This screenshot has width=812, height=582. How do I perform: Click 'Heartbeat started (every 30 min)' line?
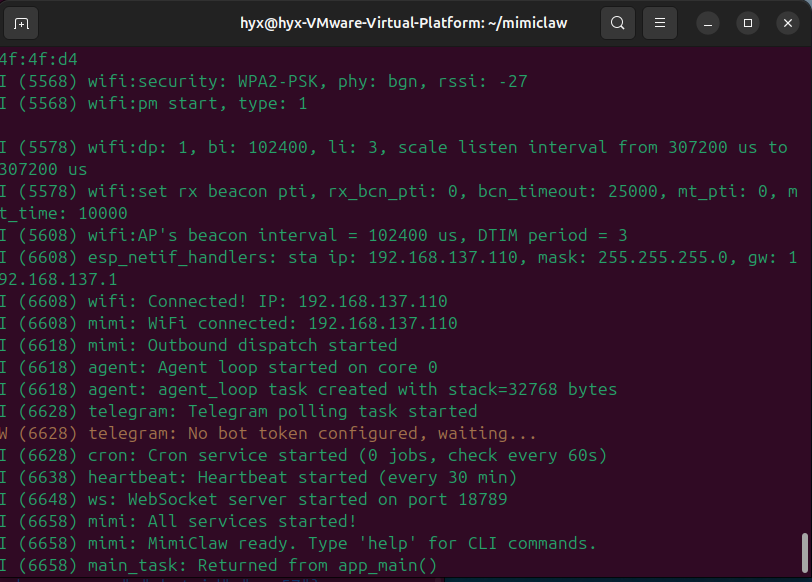(x=258, y=477)
